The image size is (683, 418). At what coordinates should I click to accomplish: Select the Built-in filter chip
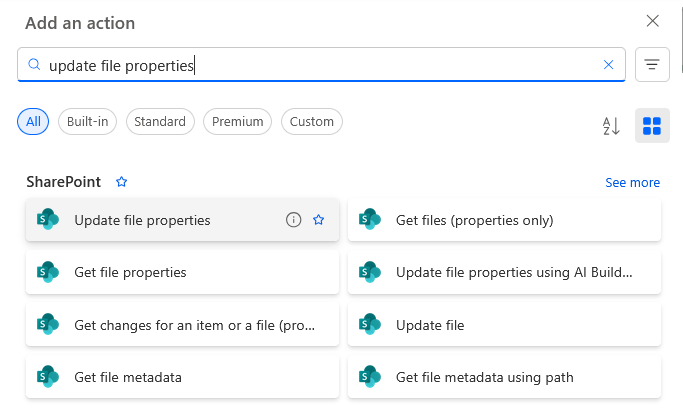[88, 121]
